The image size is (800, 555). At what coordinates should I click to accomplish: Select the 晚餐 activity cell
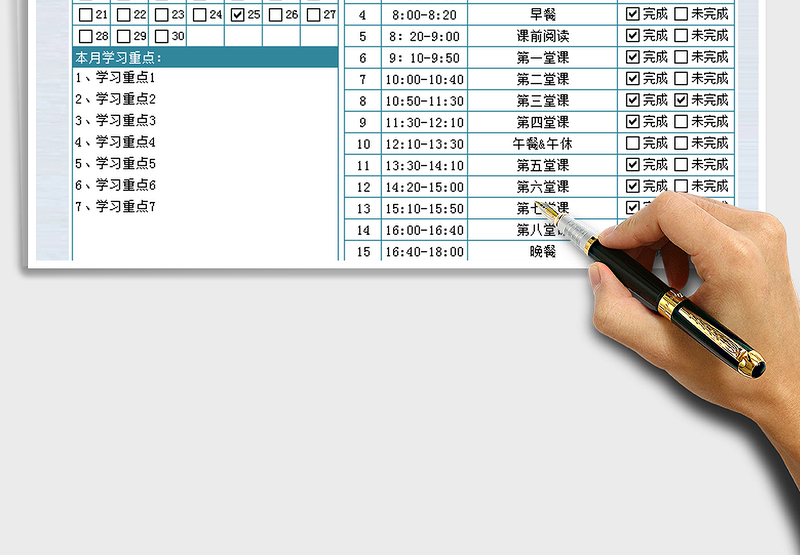click(542, 251)
